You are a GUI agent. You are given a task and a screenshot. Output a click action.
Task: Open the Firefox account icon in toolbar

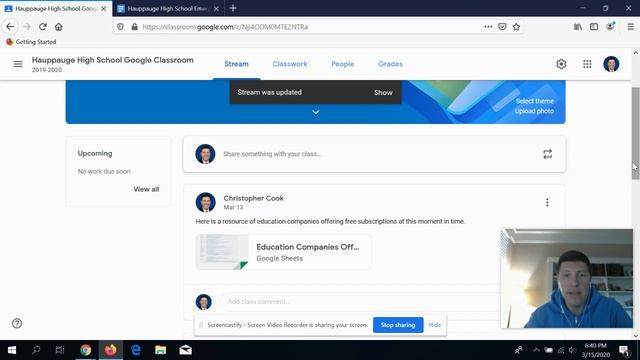pos(610,27)
